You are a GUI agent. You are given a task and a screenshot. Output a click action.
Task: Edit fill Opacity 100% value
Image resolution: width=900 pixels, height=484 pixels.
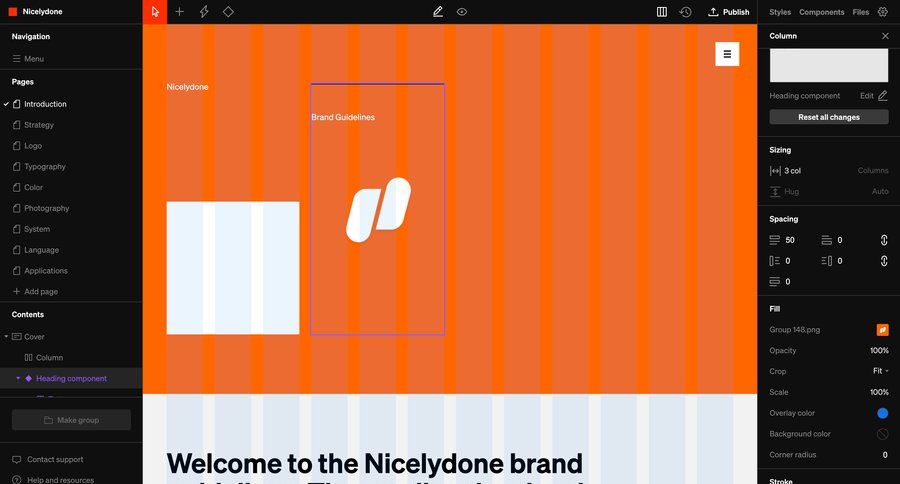[x=879, y=350]
